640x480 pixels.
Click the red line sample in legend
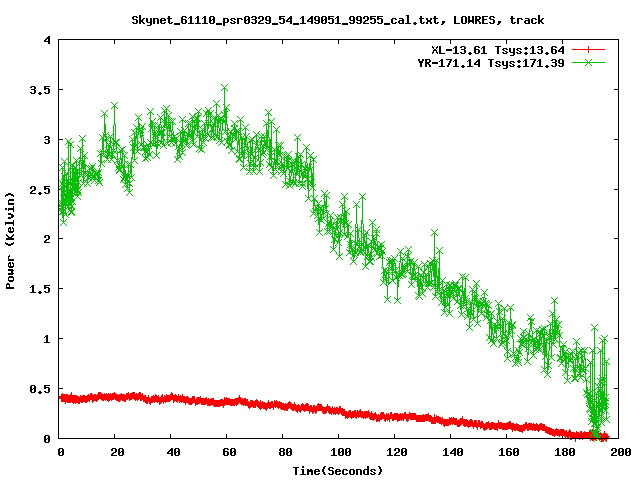[x=589, y=48]
